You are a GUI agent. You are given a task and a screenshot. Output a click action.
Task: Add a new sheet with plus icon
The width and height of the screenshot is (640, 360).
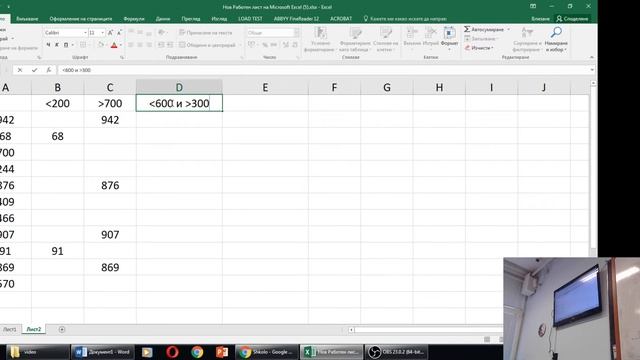pos(62,329)
